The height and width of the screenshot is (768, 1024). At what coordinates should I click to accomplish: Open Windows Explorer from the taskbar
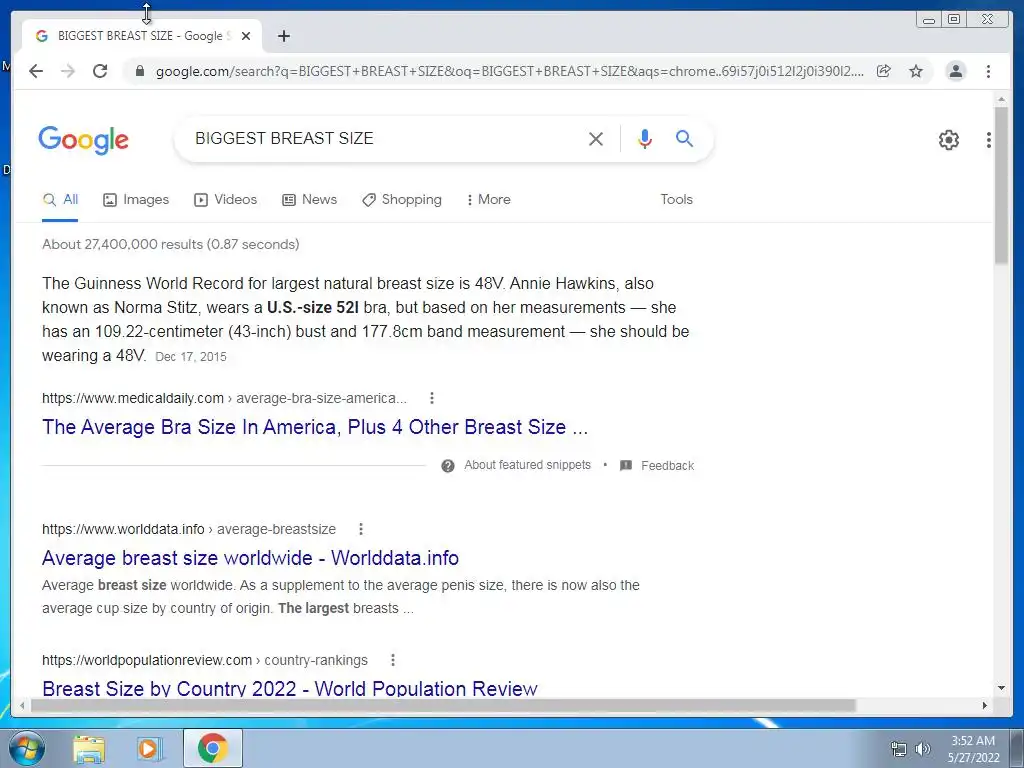click(x=89, y=749)
